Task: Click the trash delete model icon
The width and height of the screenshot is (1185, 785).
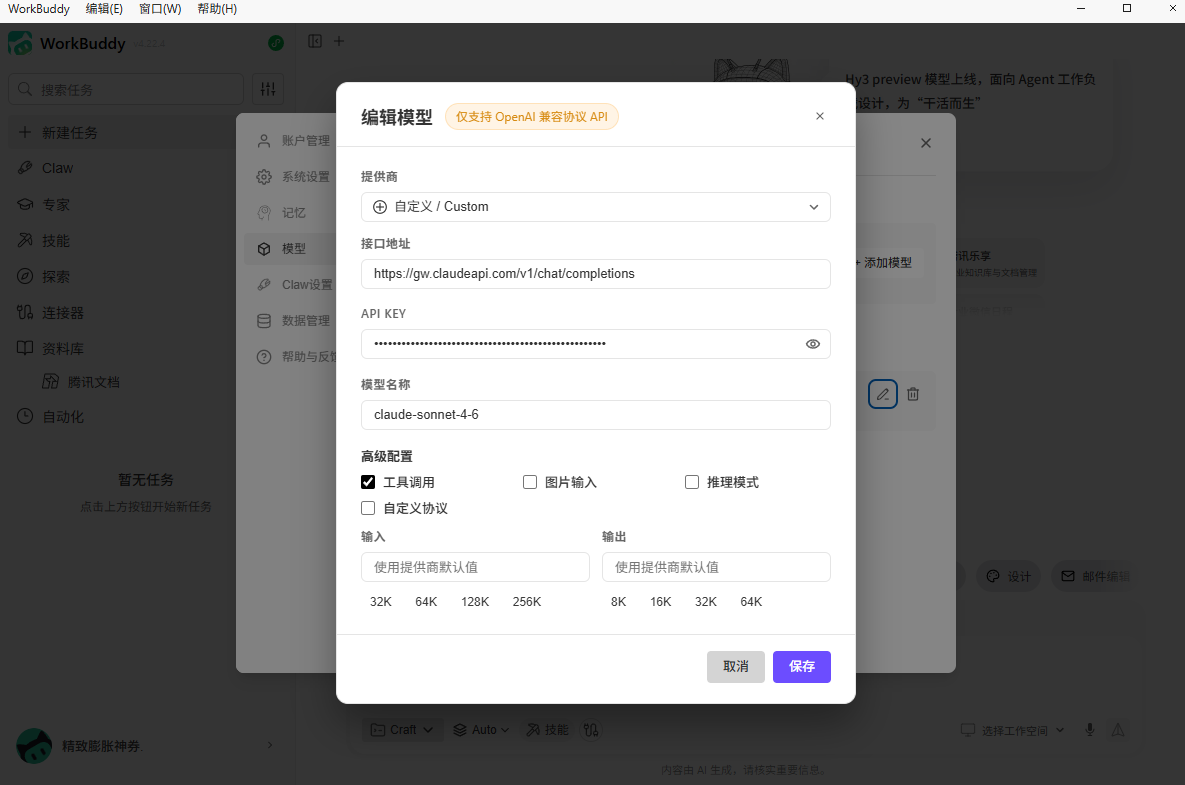Action: click(x=913, y=394)
